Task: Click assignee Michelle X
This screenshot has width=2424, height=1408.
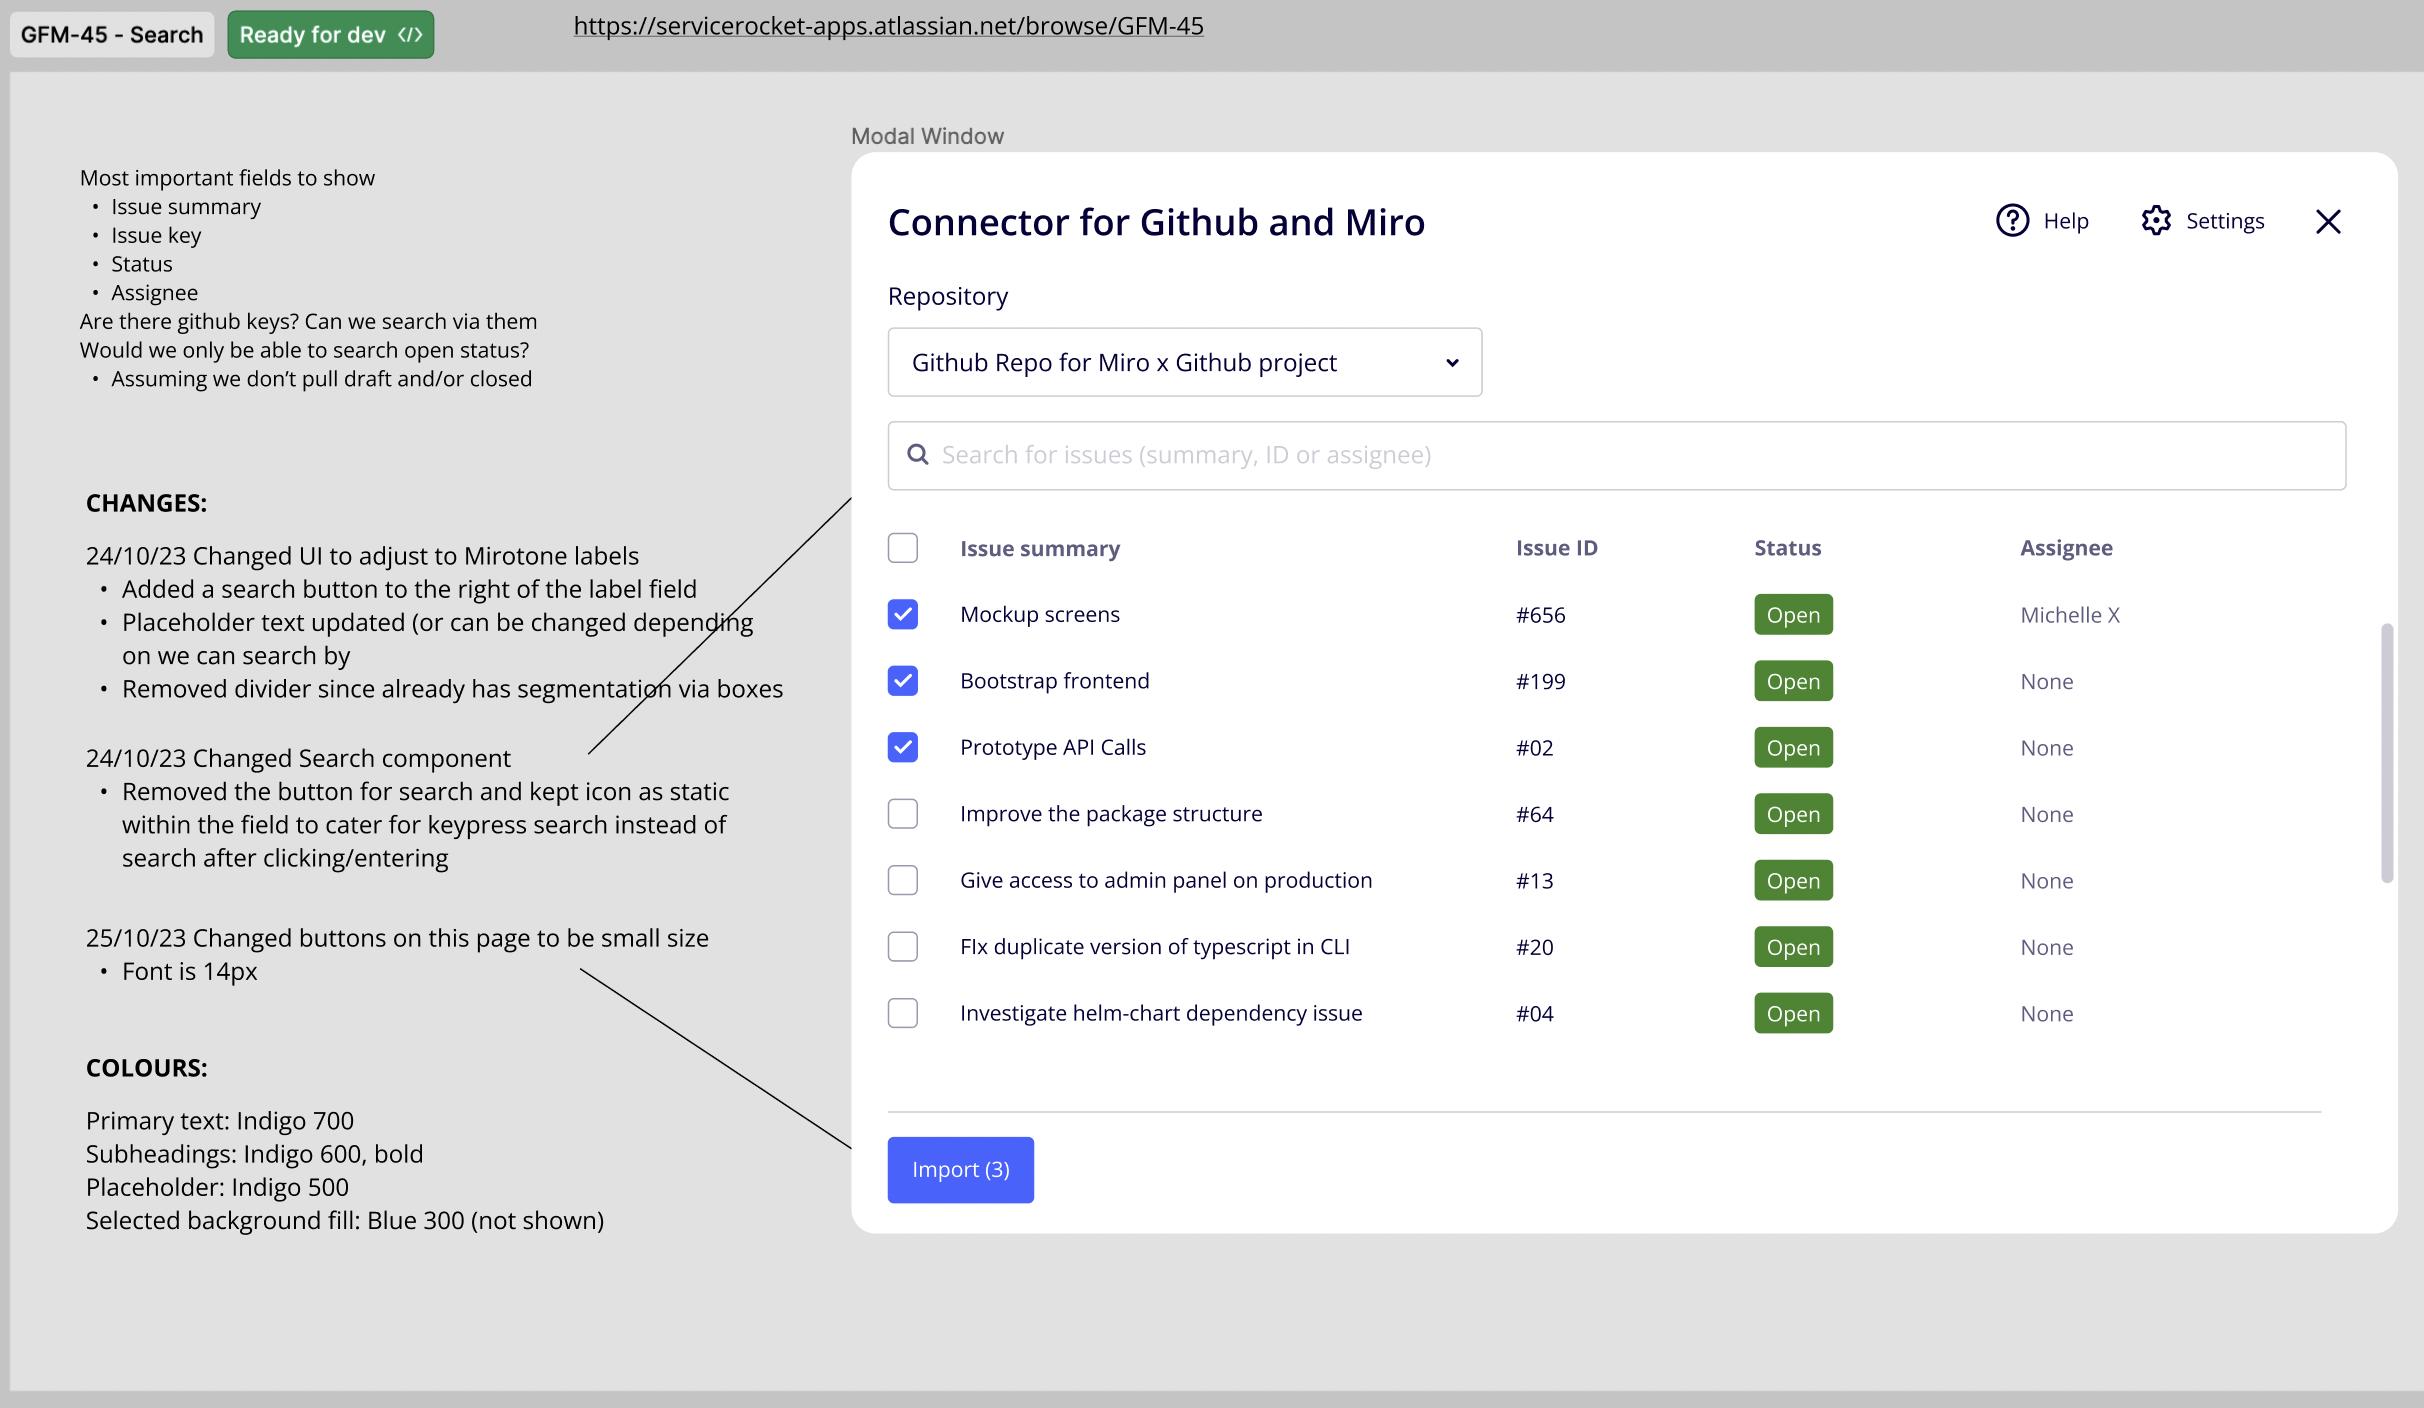Action: coord(2070,615)
